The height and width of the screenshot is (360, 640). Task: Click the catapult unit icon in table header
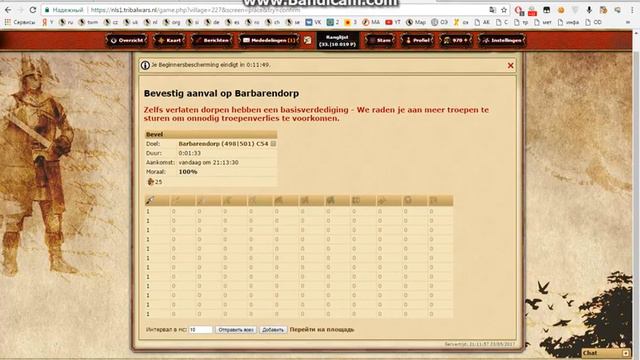[x=382, y=200]
